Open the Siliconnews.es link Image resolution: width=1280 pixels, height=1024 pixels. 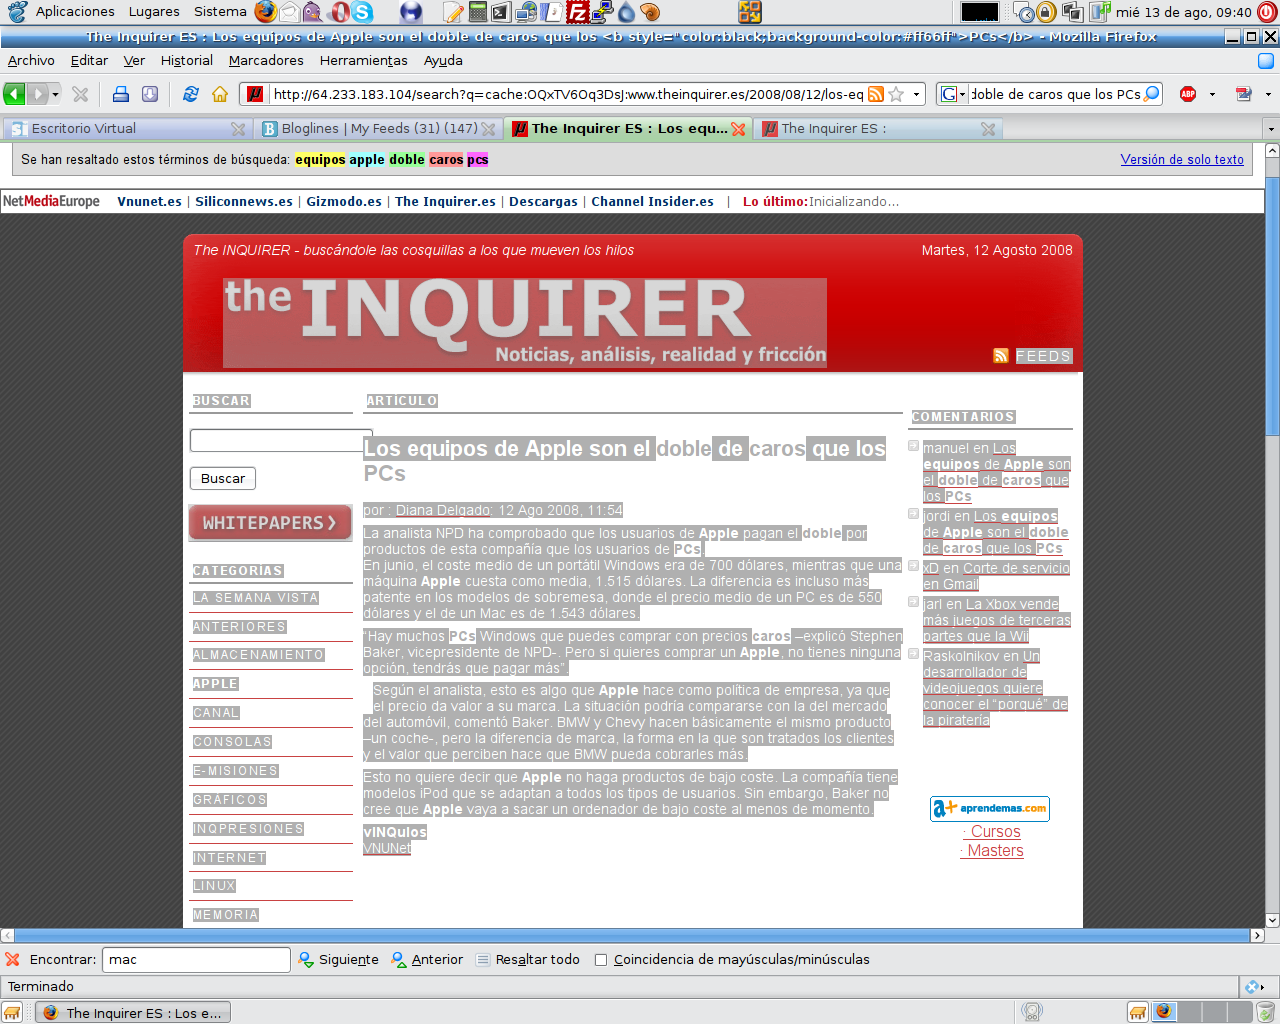(x=244, y=202)
